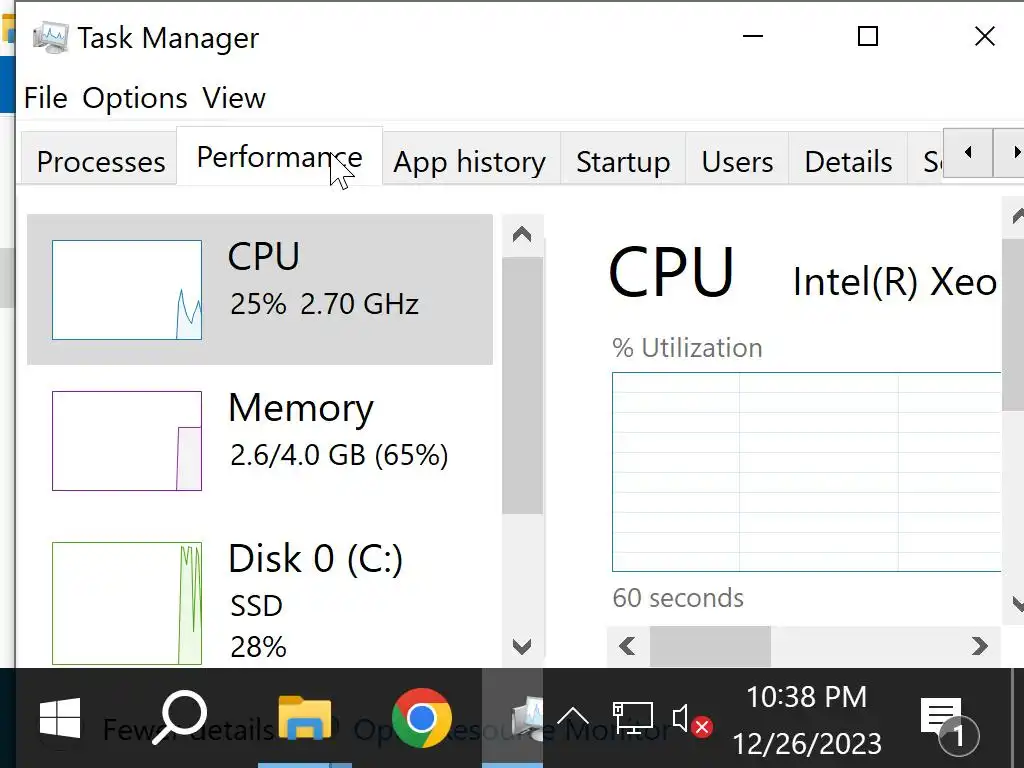Open taskbar Search magnifier icon
1024x768 pixels.
click(183, 718)
